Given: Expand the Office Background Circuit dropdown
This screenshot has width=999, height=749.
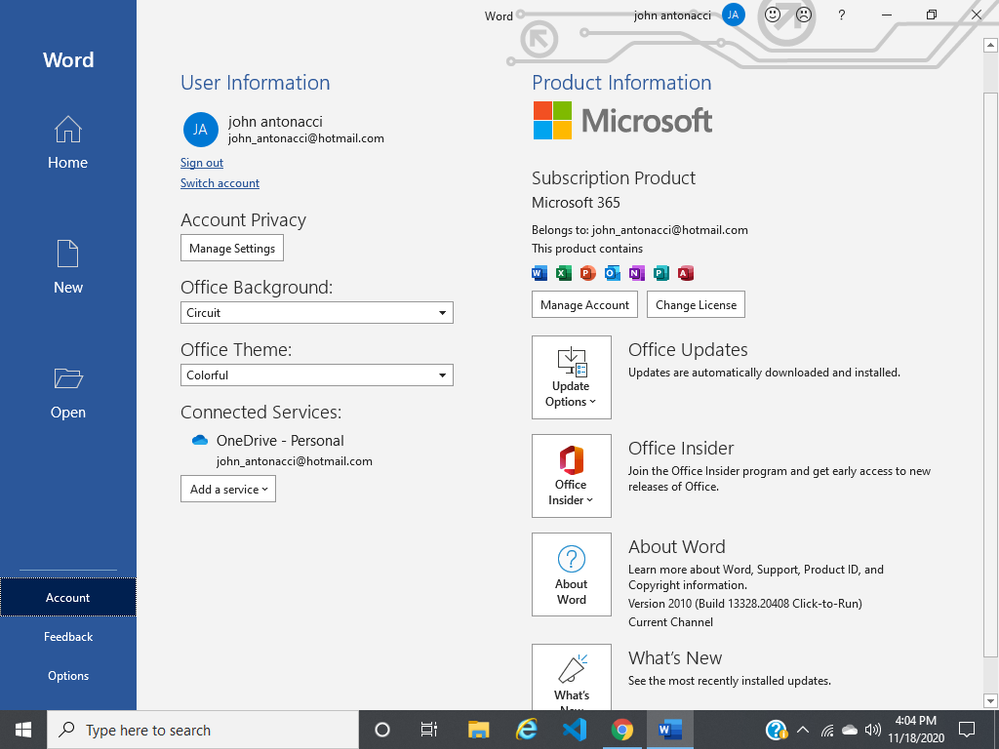Looking at the screenshot, I should pyautogui.click(x=317, y=313).
